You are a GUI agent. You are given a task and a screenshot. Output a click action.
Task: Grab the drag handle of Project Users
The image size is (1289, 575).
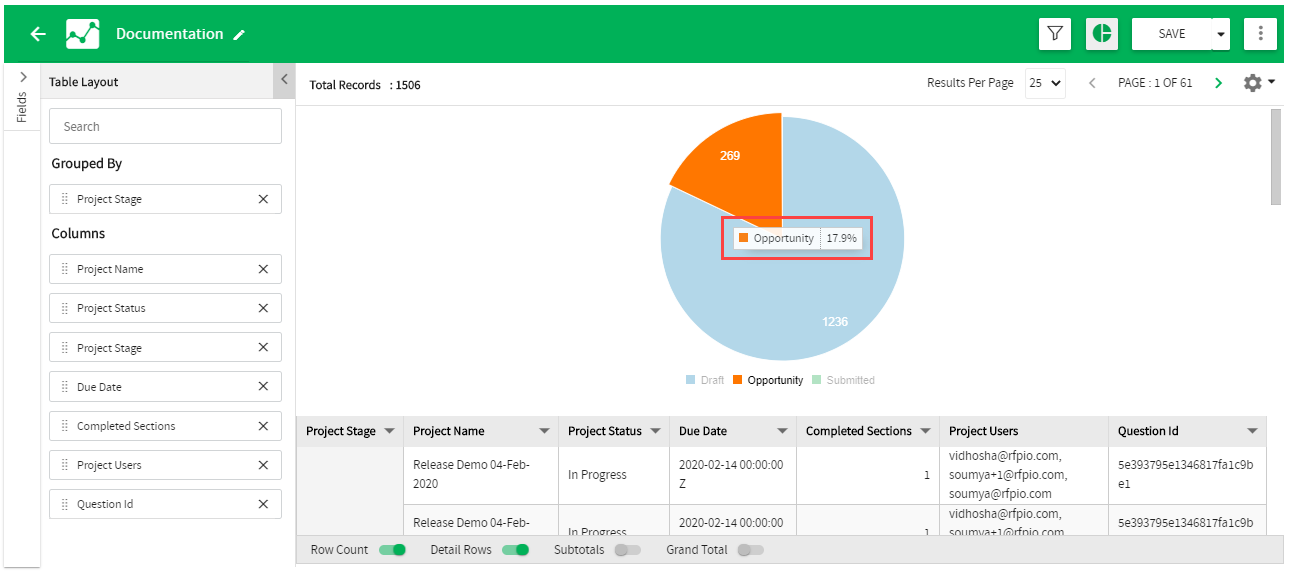[x=65, y=465]
